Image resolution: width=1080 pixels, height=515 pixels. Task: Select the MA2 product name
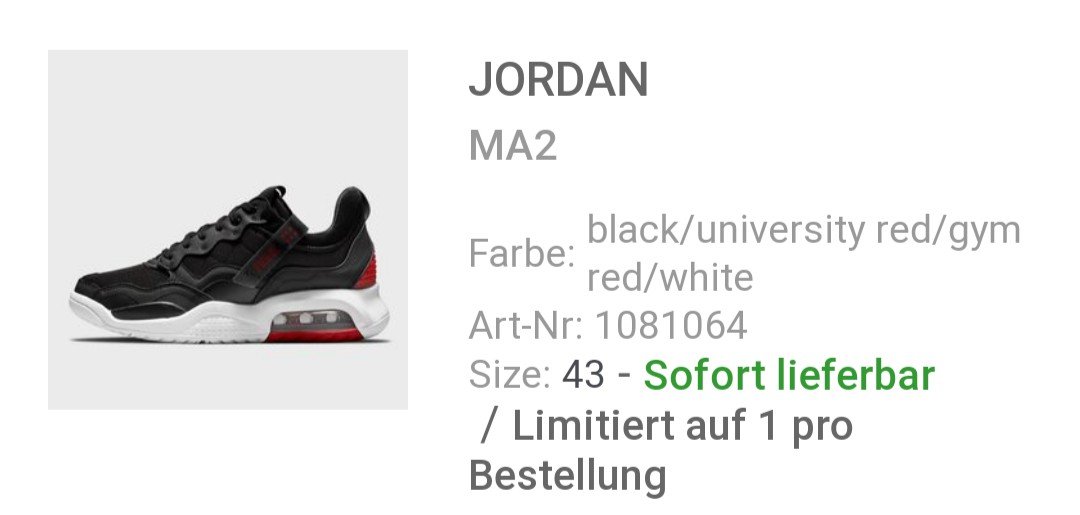(x=512, y=146)
